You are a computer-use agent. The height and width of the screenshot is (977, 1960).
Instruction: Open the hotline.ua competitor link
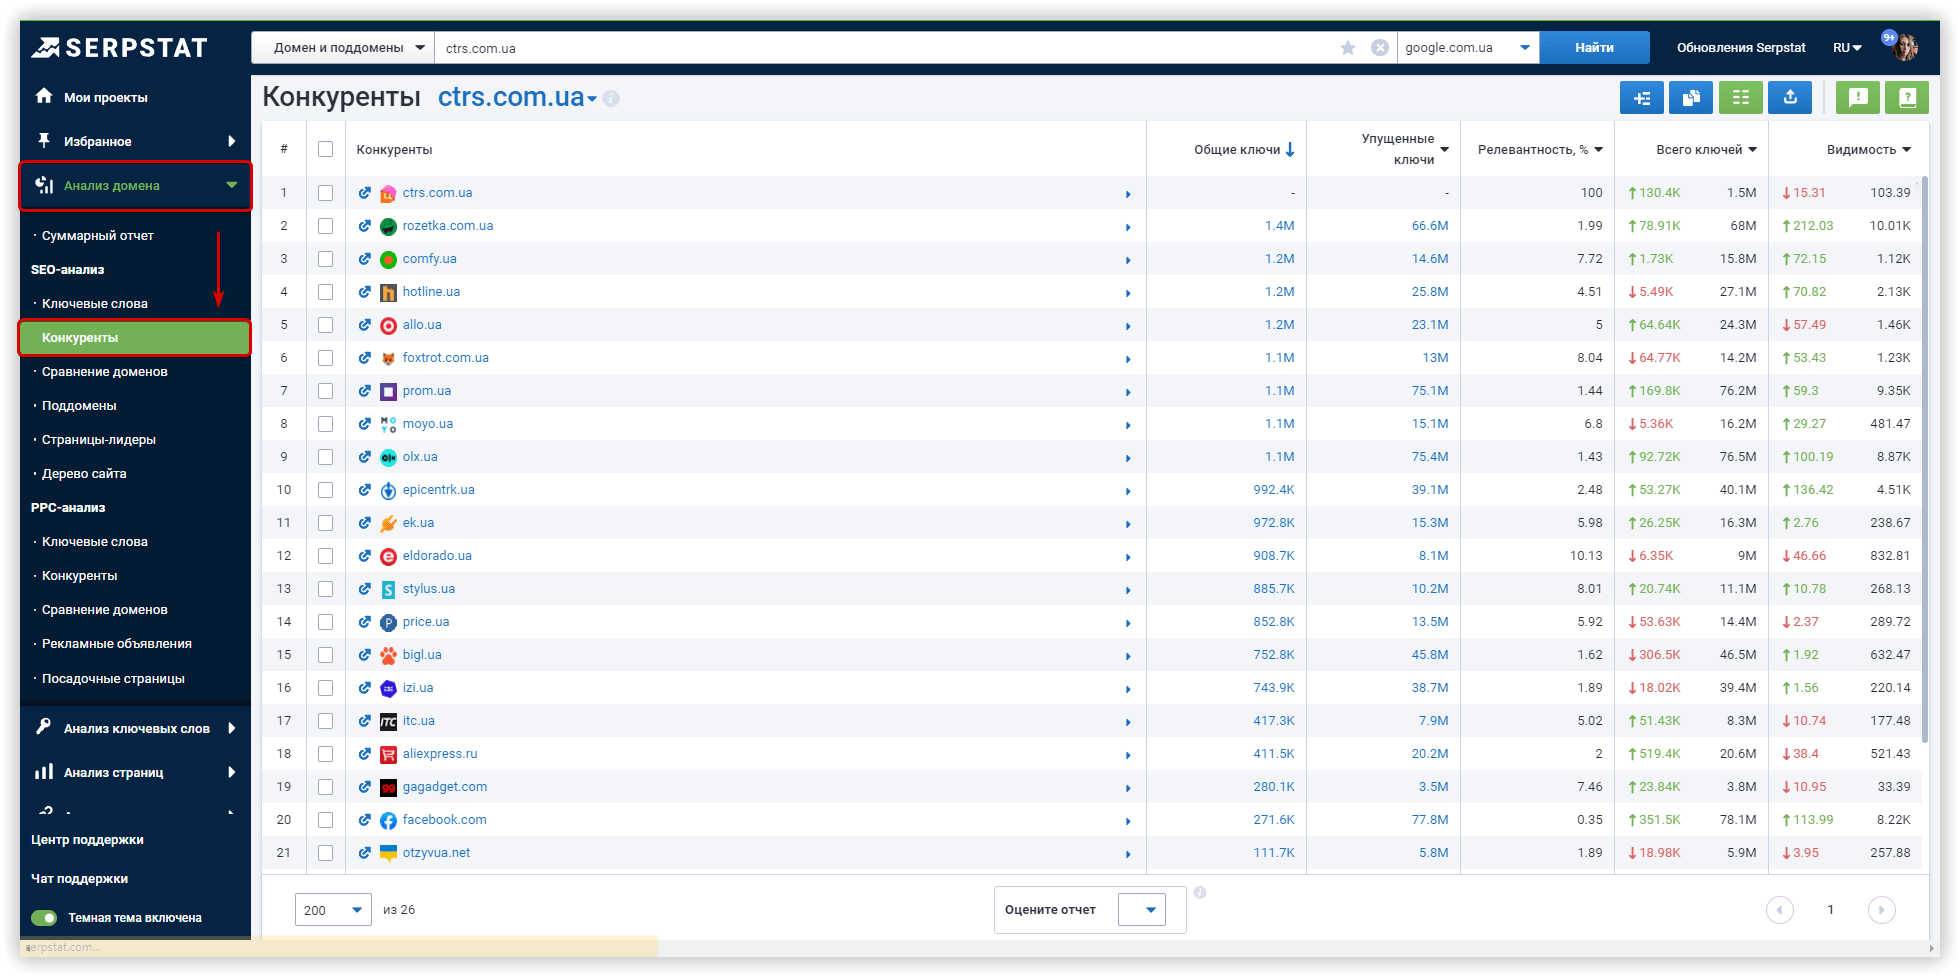point(431,292)
